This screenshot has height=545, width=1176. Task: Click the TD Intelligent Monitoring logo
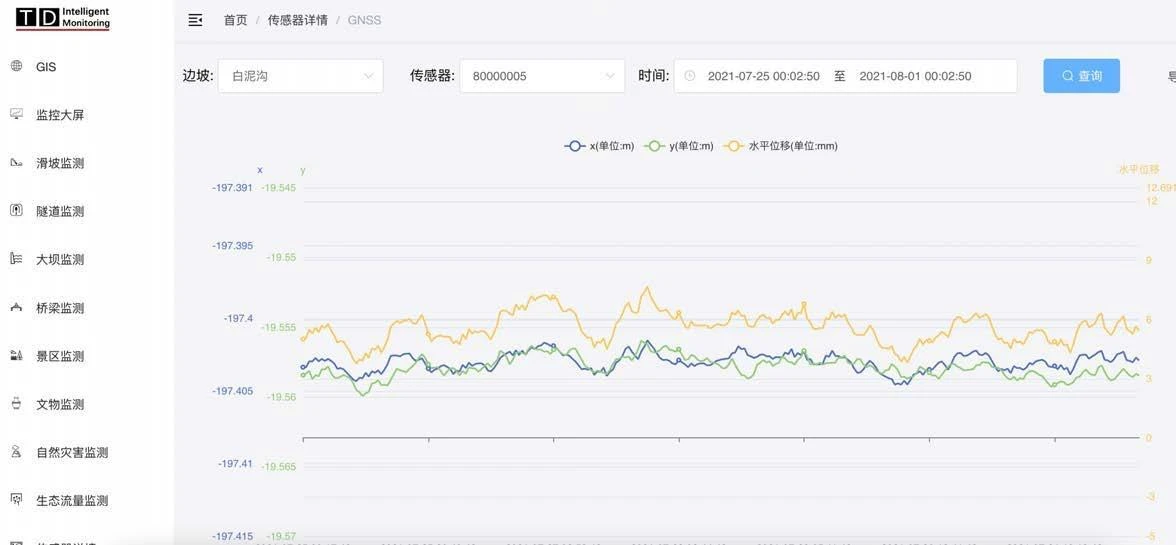pos(63,19)
